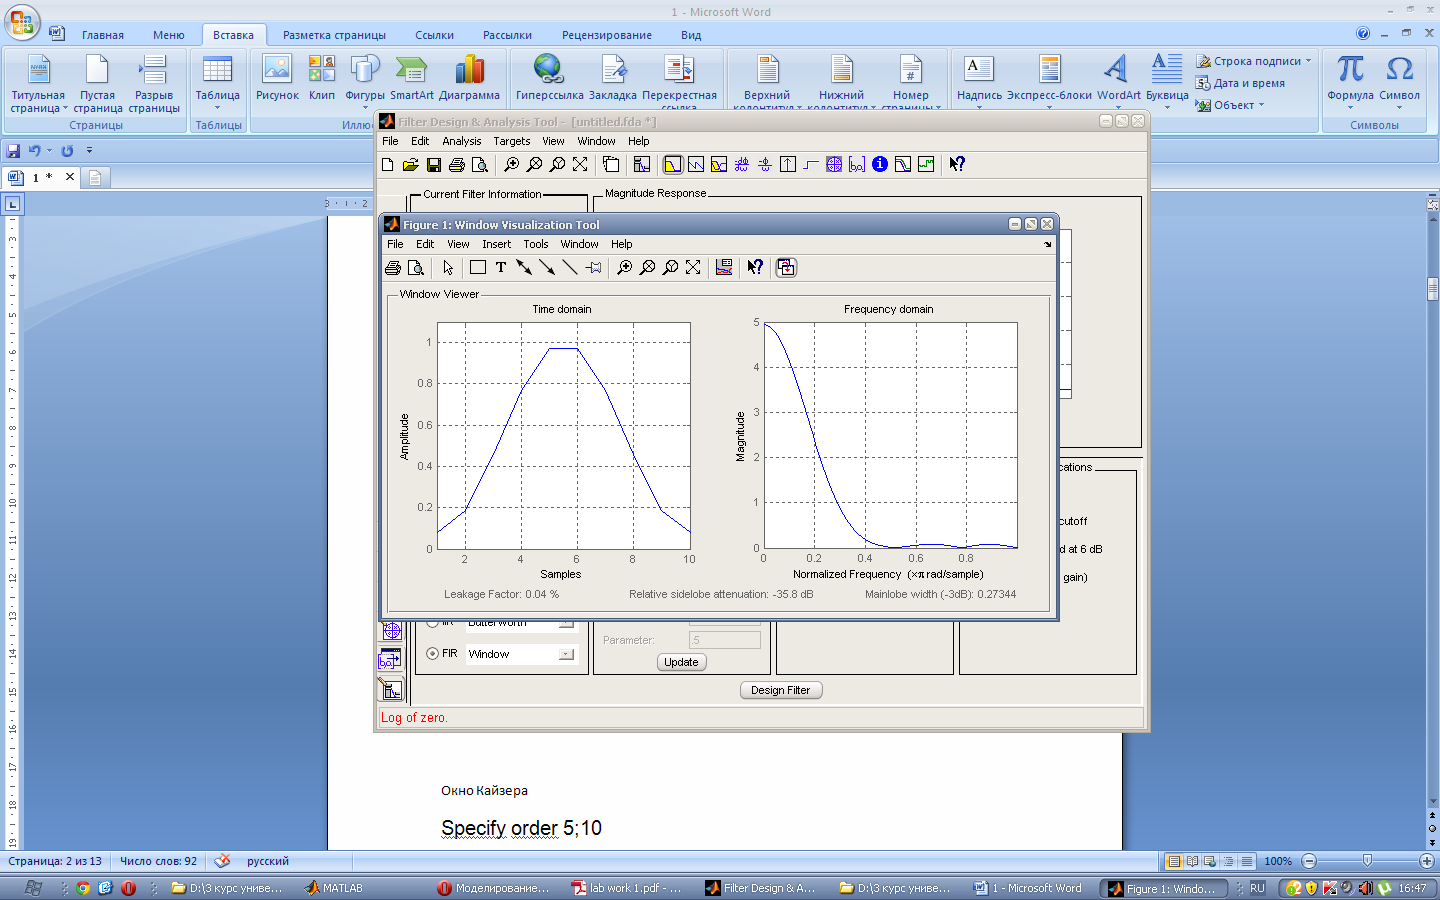Click Zoom Out icon in Window Visualization Tool
Image resolution: width=1440 pixels, height=900 pixels.
(x=647, y=268)
